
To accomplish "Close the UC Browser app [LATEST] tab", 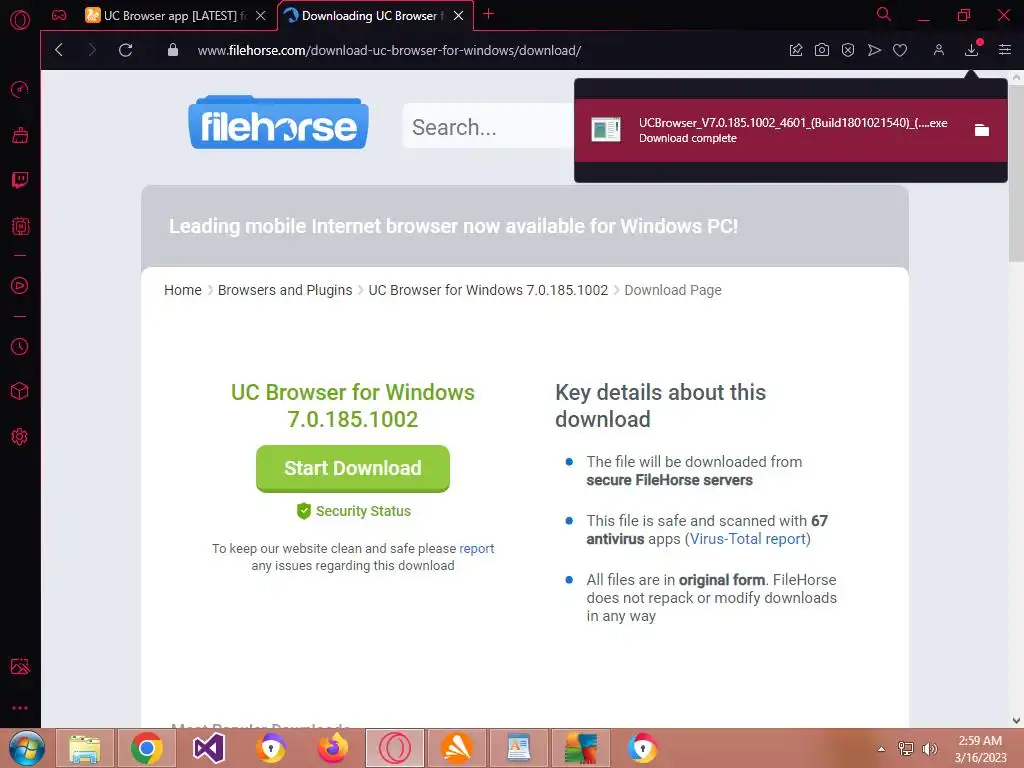I will coord(261,16).
